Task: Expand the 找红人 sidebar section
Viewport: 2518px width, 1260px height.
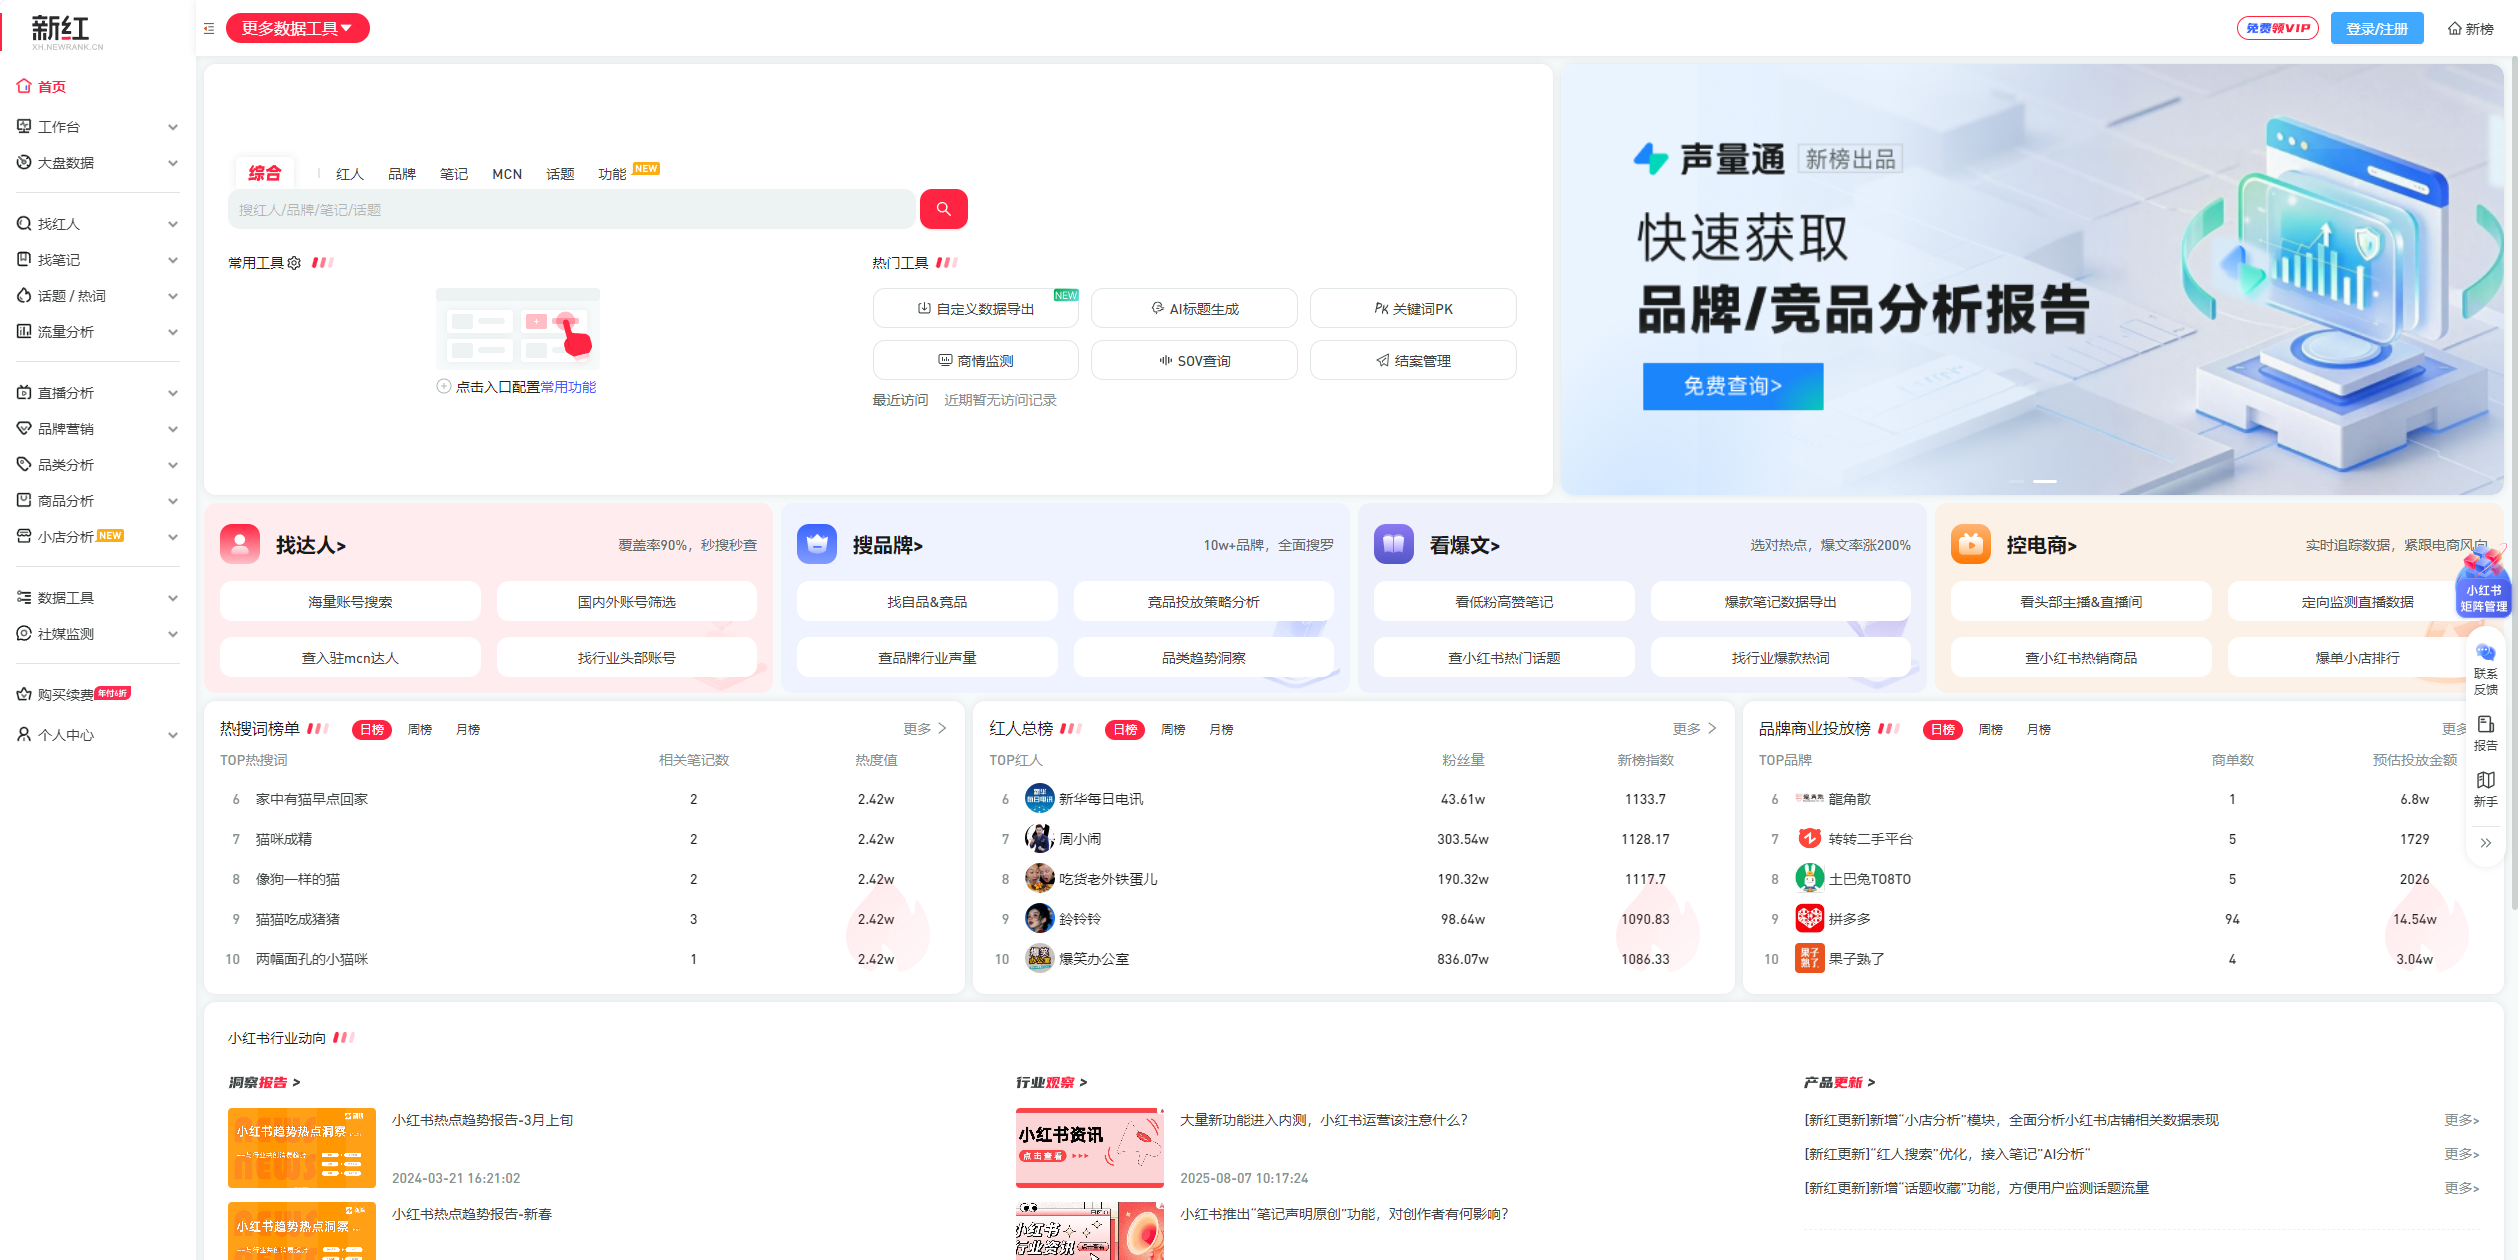Action: 95,224
